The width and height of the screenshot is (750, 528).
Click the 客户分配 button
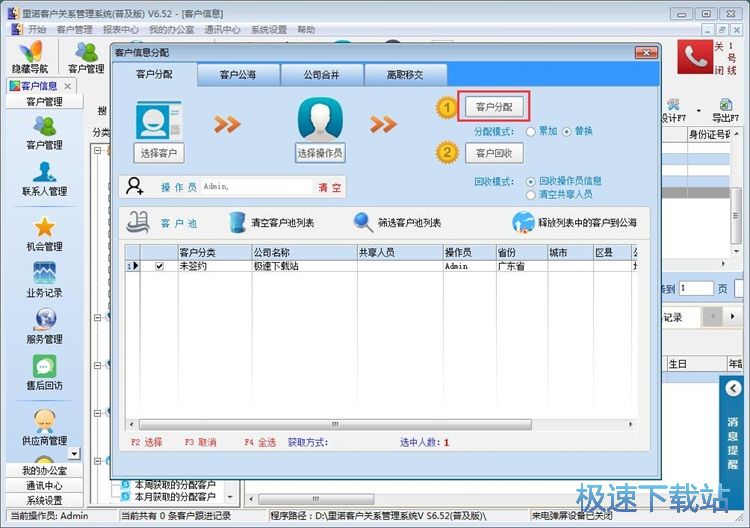494,107
